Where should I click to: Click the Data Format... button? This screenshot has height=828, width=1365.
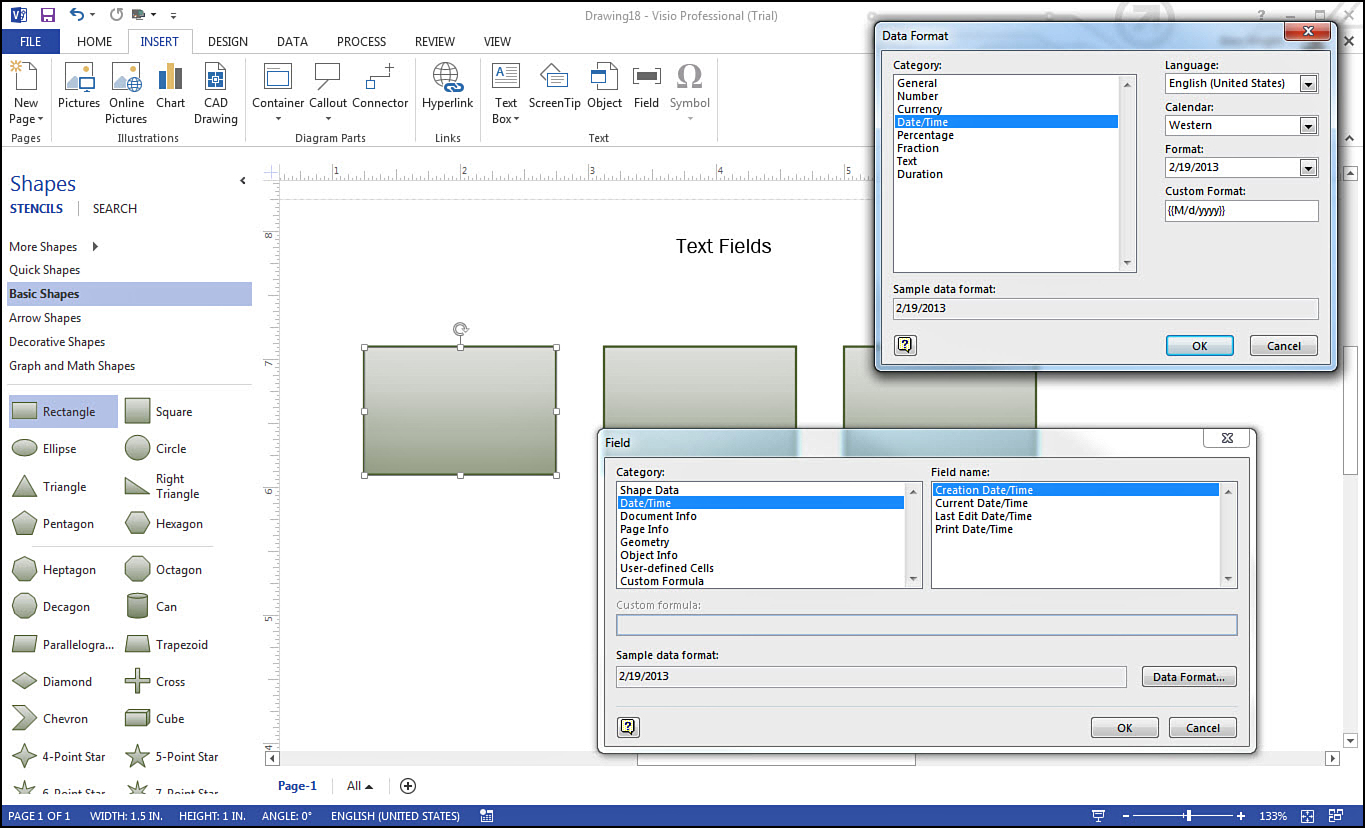click(x=1189, y=677)
